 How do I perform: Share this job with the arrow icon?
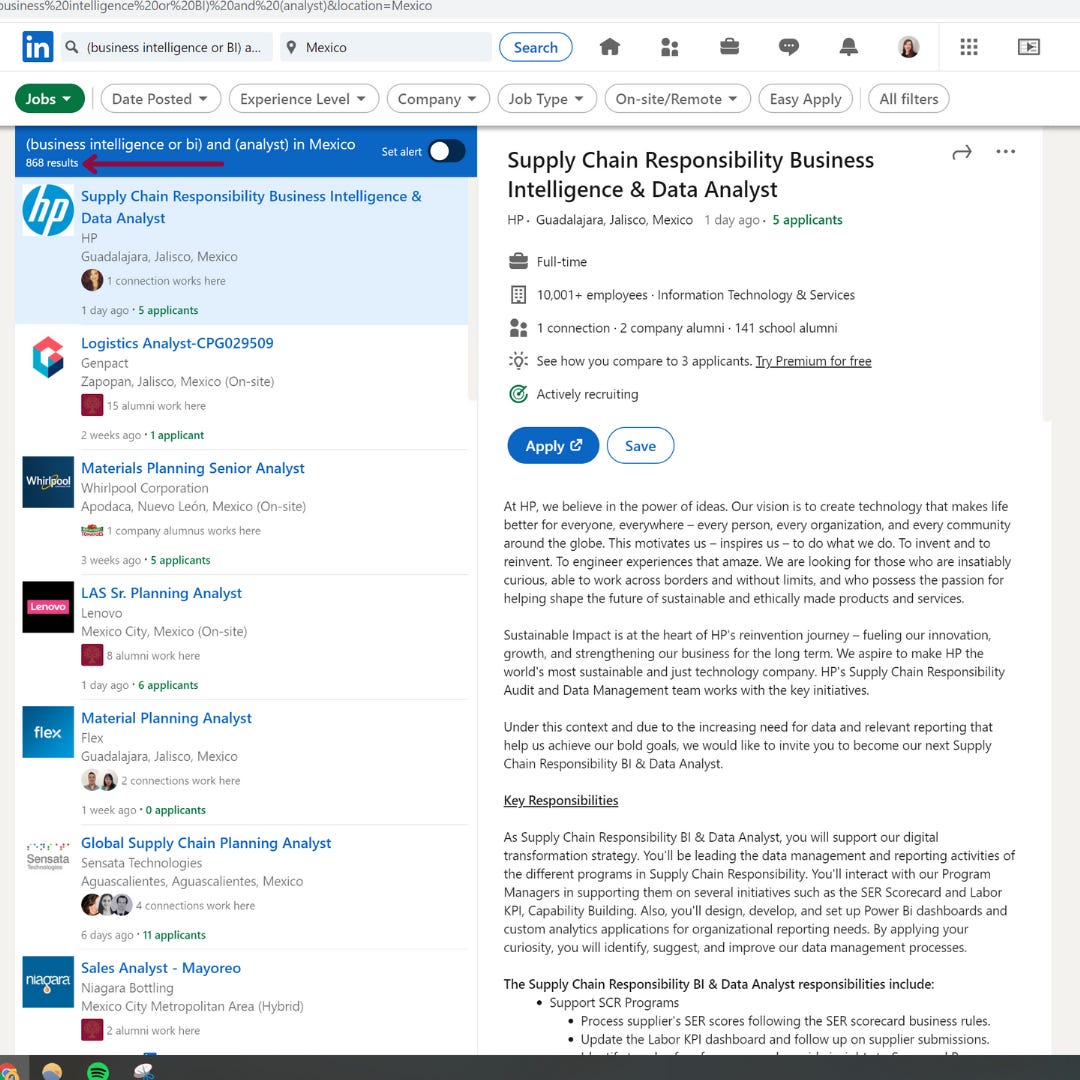click(962, 152)
